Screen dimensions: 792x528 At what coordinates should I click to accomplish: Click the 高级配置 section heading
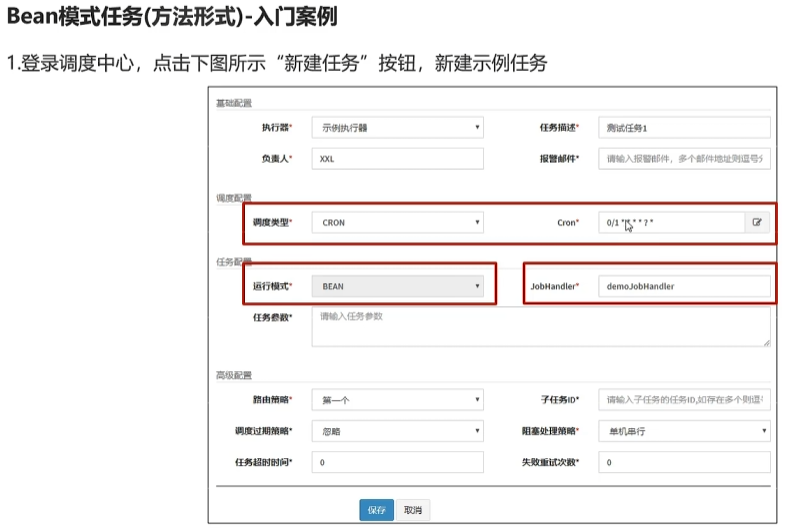(234, 375)
